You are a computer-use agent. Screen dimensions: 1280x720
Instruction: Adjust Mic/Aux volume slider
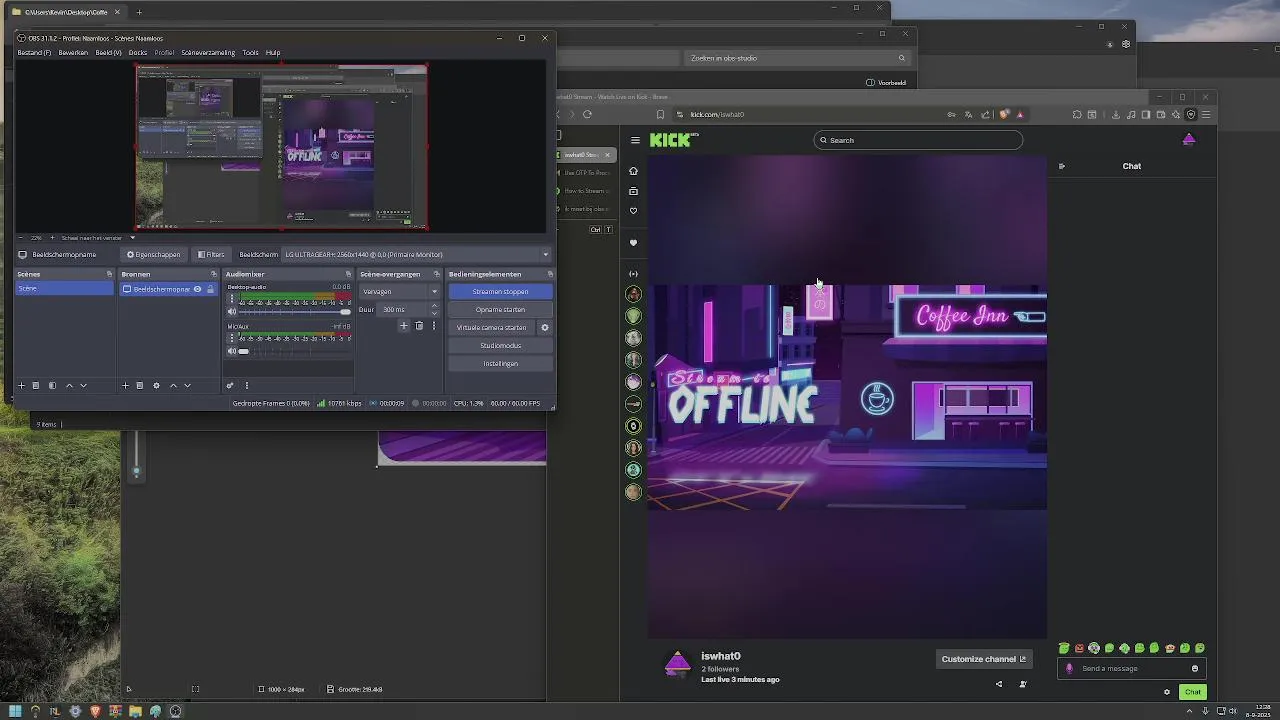tap(295, 351)
